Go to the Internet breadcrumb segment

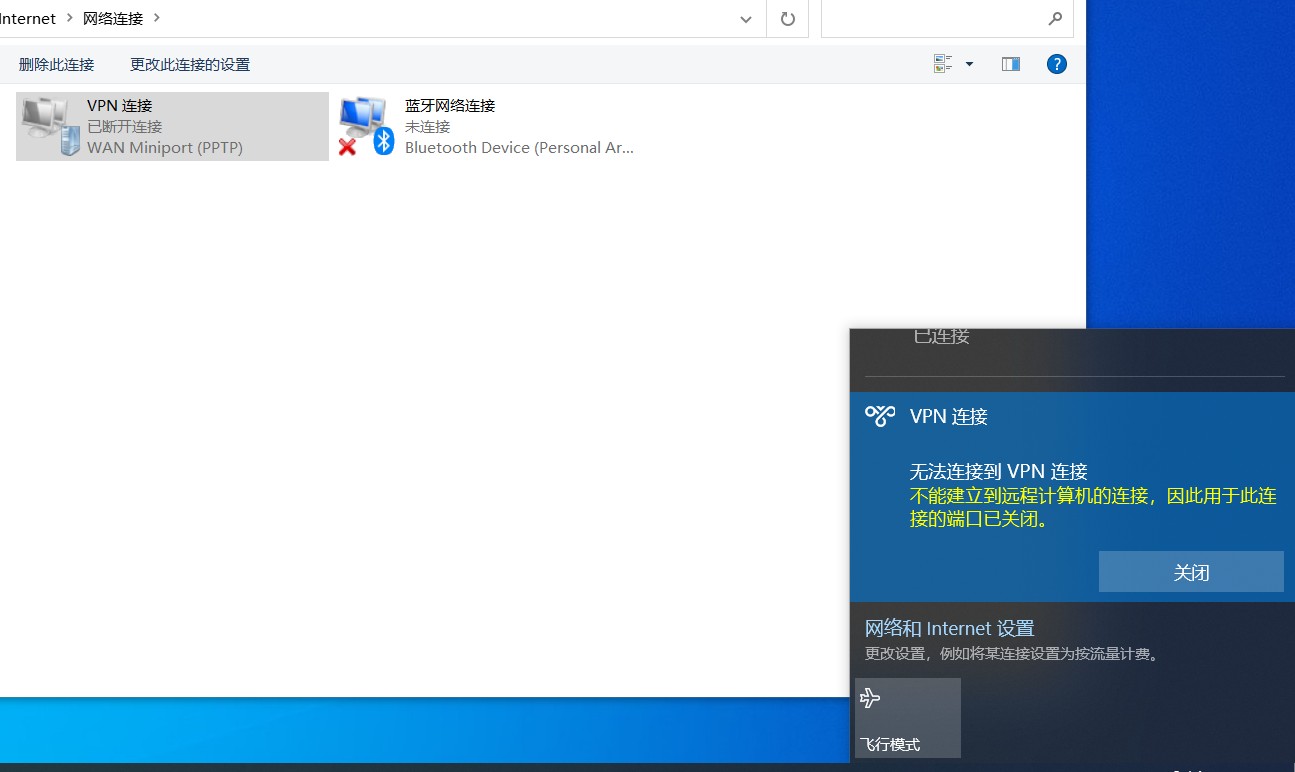pyautogui.click(x=28, y=18)
